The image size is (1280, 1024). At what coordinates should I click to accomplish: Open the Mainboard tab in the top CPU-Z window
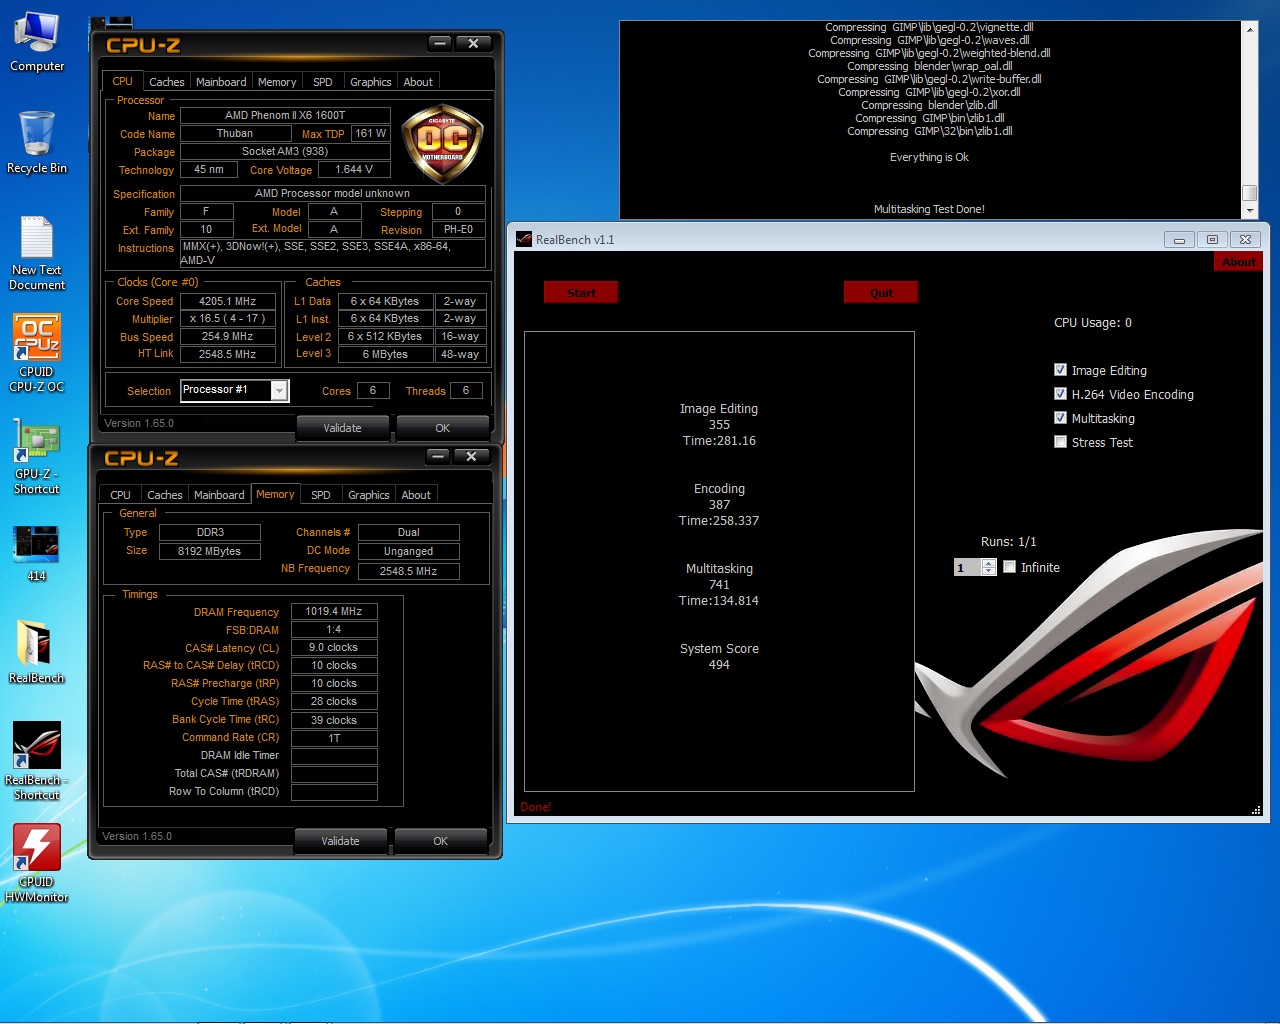(221, 82)
